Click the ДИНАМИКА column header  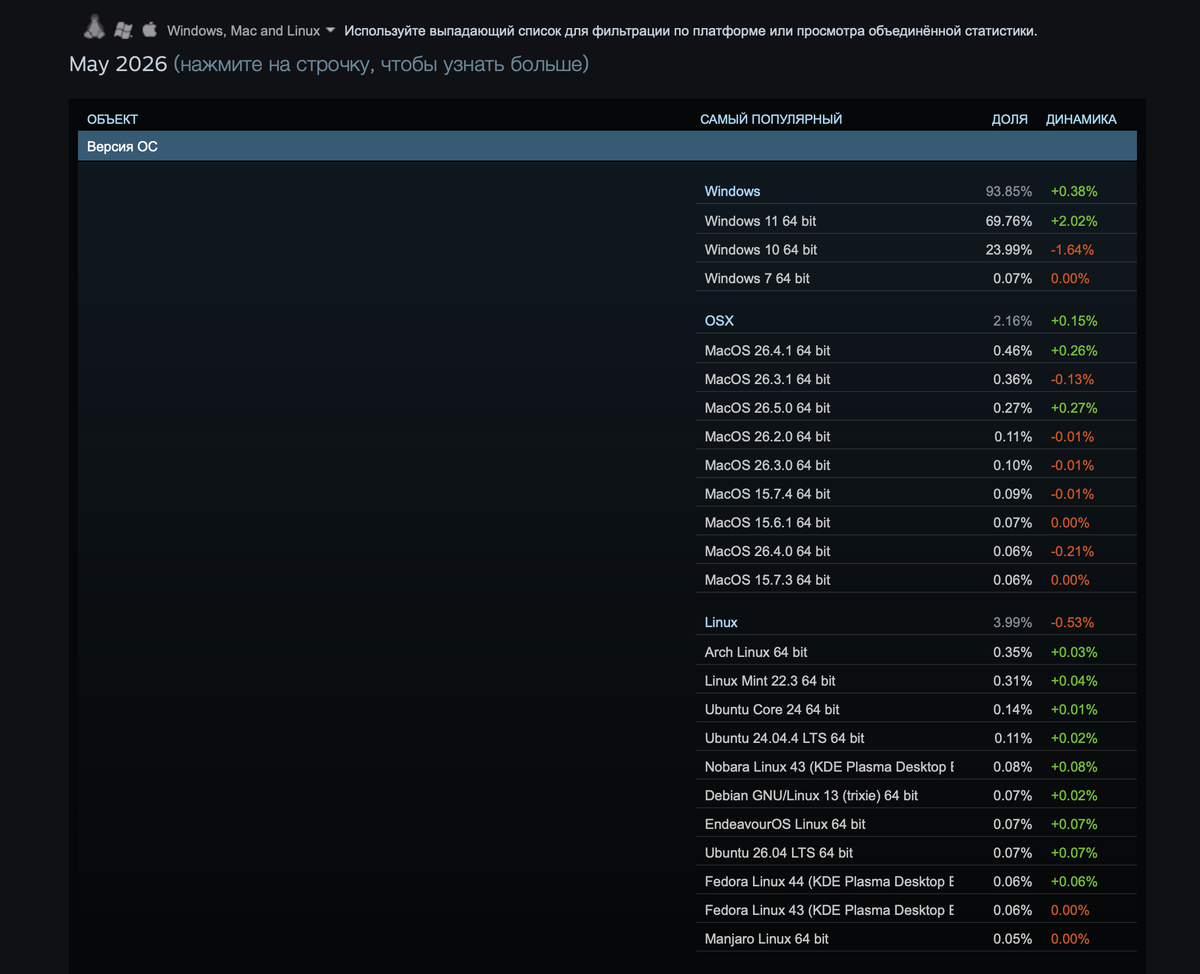(x=1081, y=119)
